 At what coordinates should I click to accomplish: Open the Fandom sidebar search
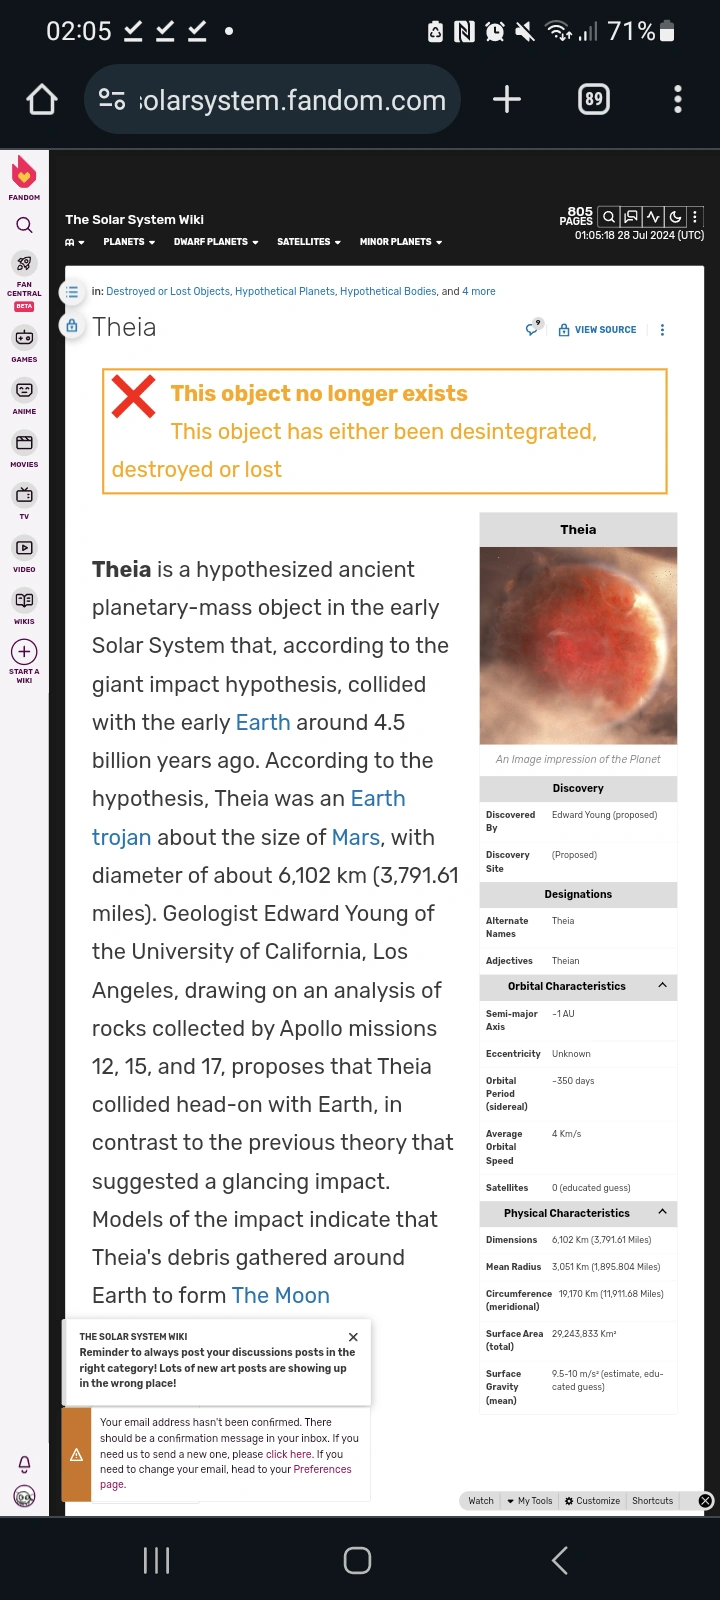[x=24, y=225]
